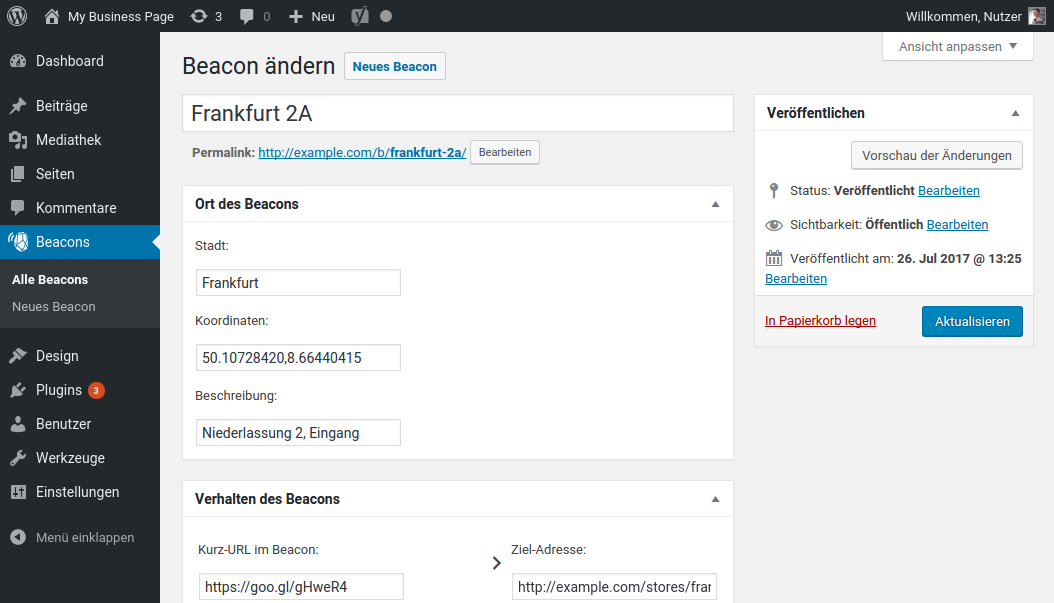The image size is (1054, 603).
Task: Click the Yoast SEO icon in admin bar
Action: [359, 16]
